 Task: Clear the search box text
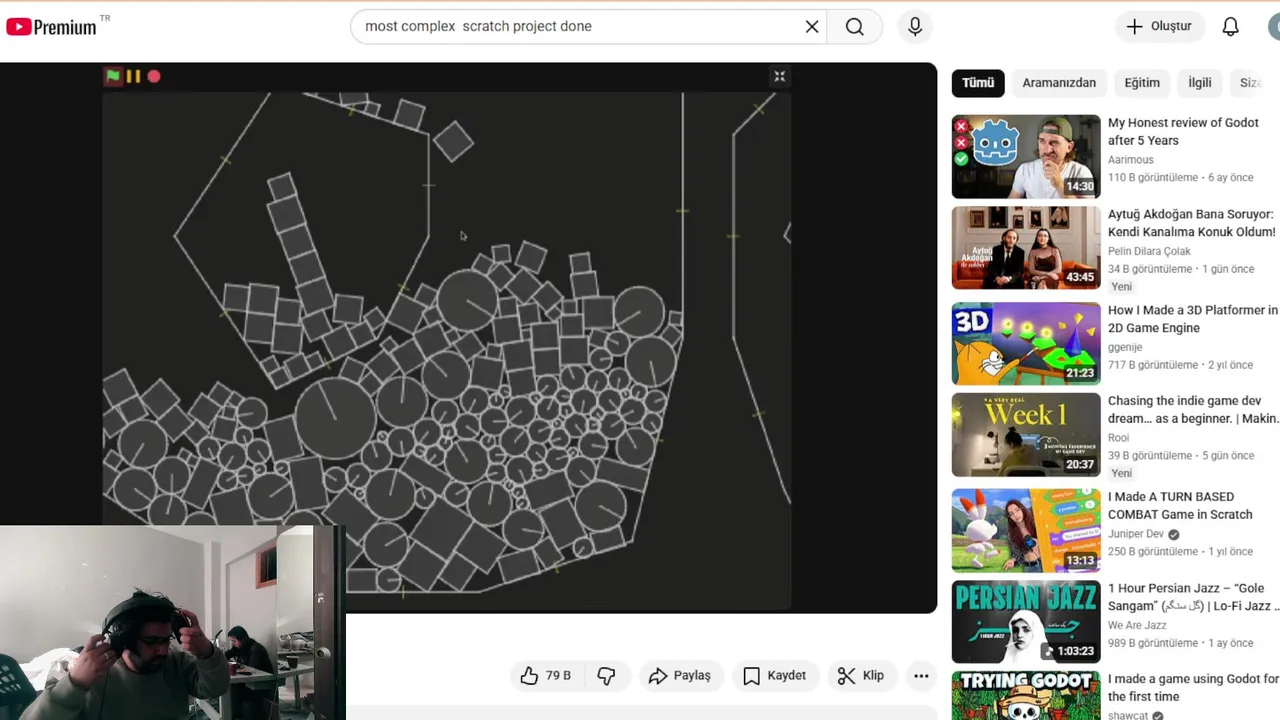point(812,27)
